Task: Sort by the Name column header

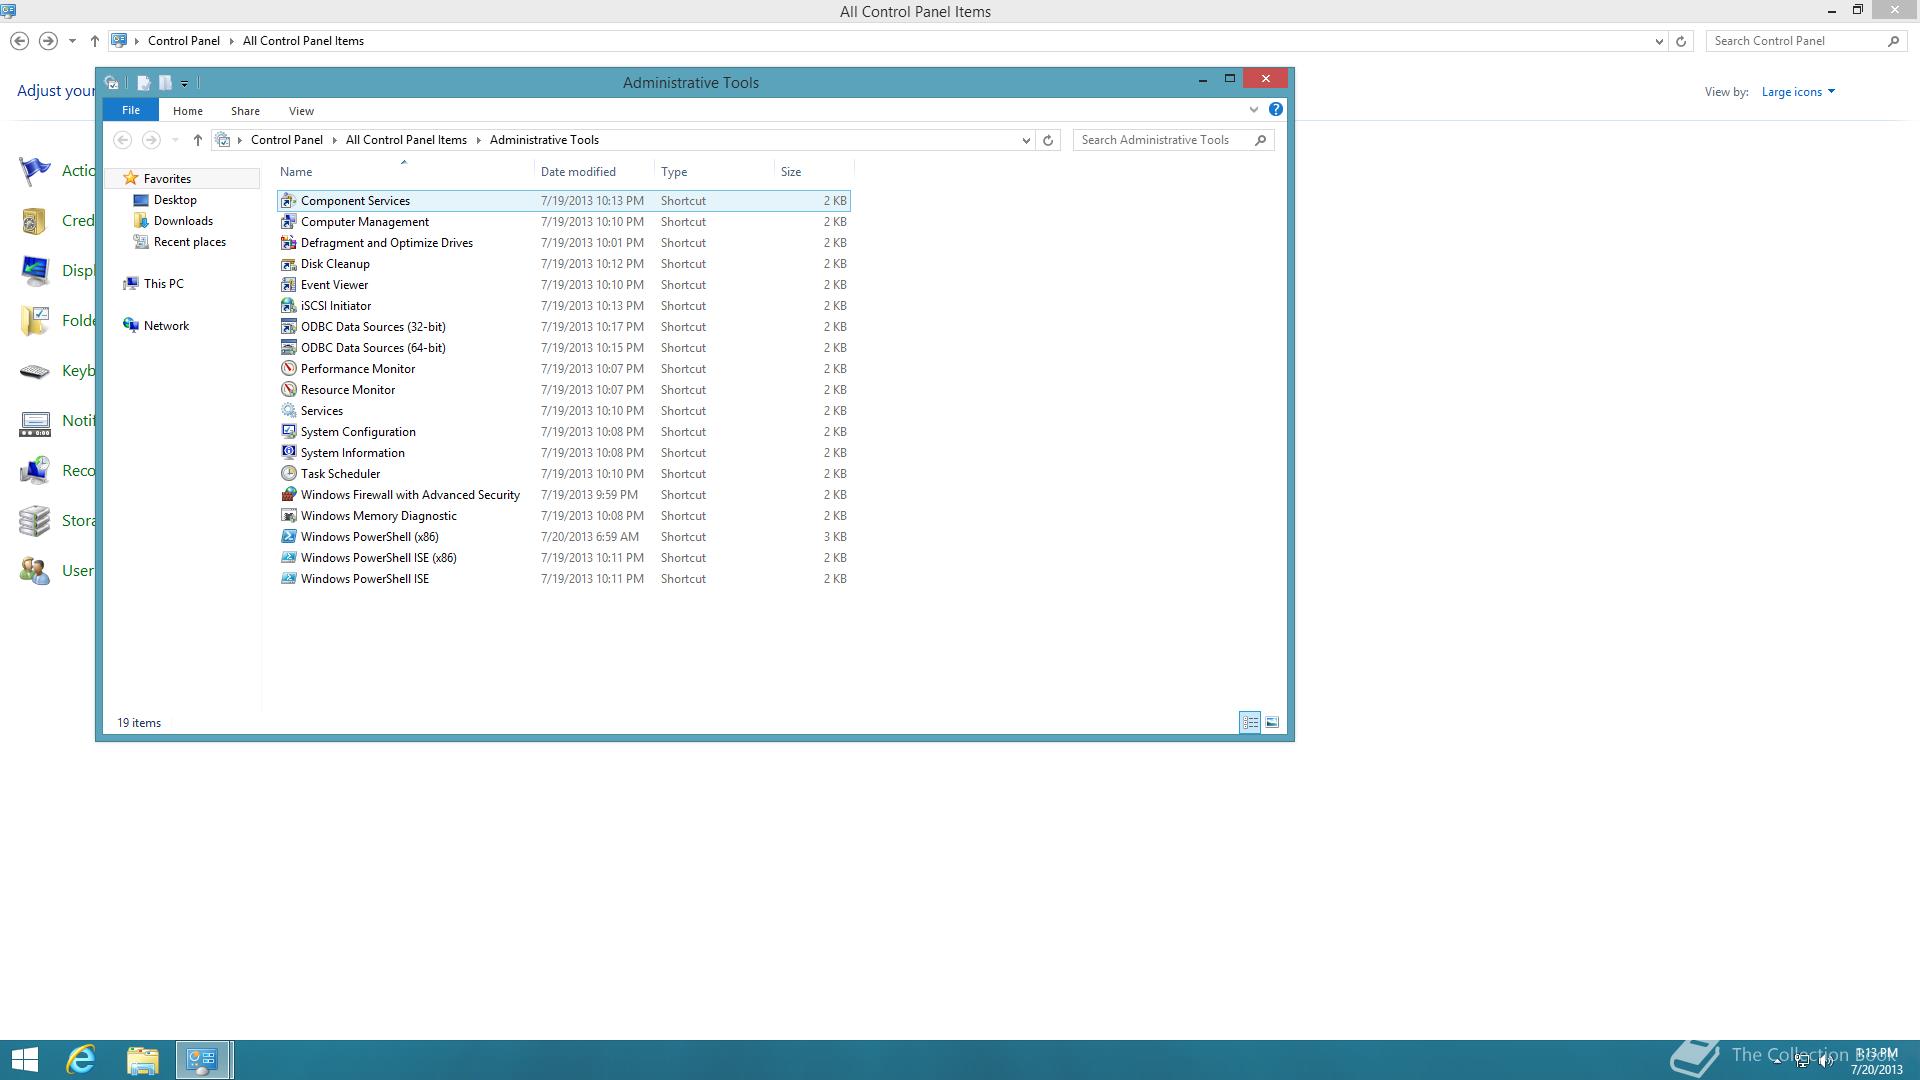Action: coord(405,172)
